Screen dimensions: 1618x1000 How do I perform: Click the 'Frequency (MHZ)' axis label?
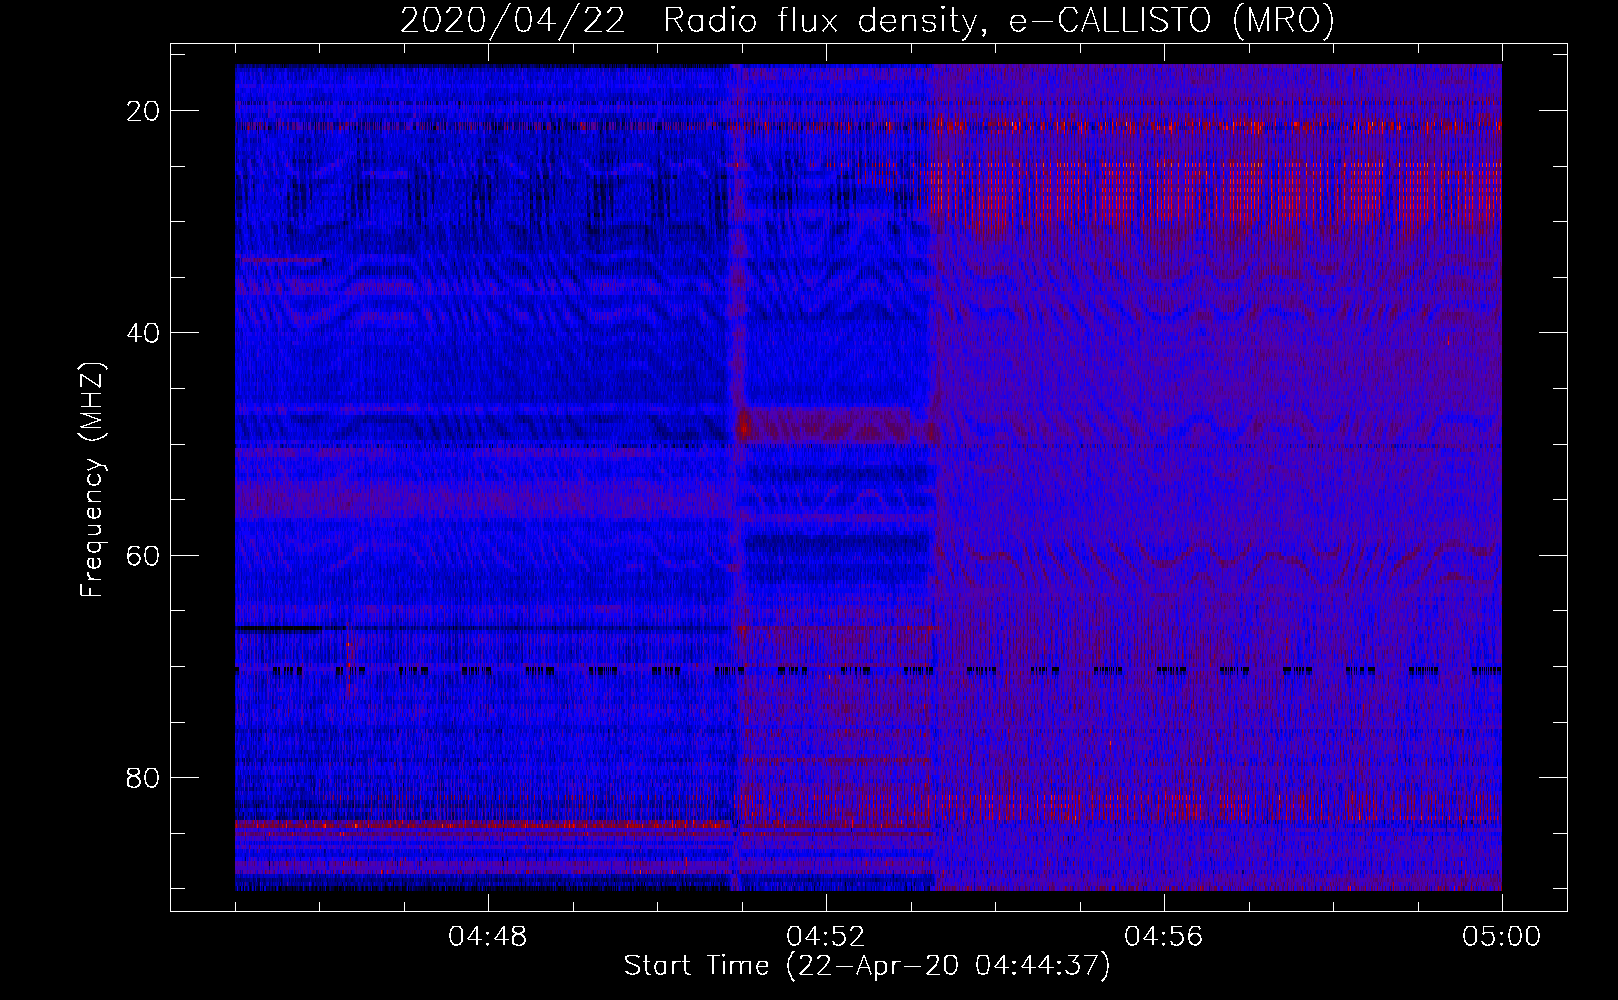point(92,479)
